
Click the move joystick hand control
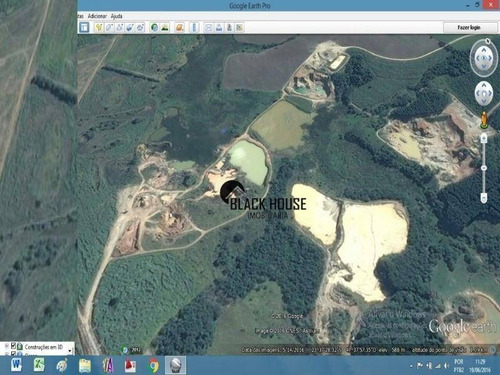pyautogui.click(x=484, y=93)
